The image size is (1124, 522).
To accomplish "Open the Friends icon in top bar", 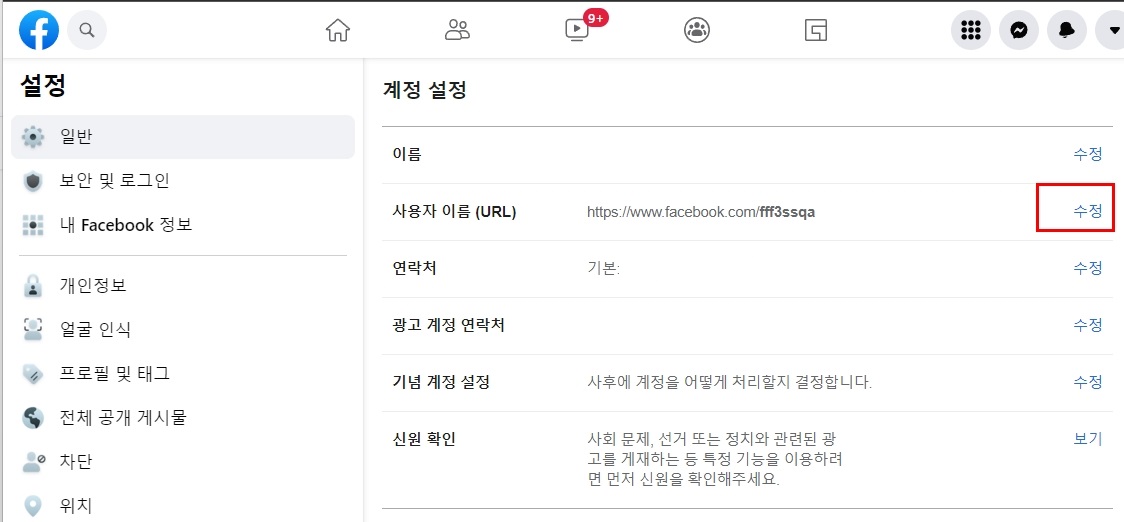I will pyautogui.click(x=457, y=29).
